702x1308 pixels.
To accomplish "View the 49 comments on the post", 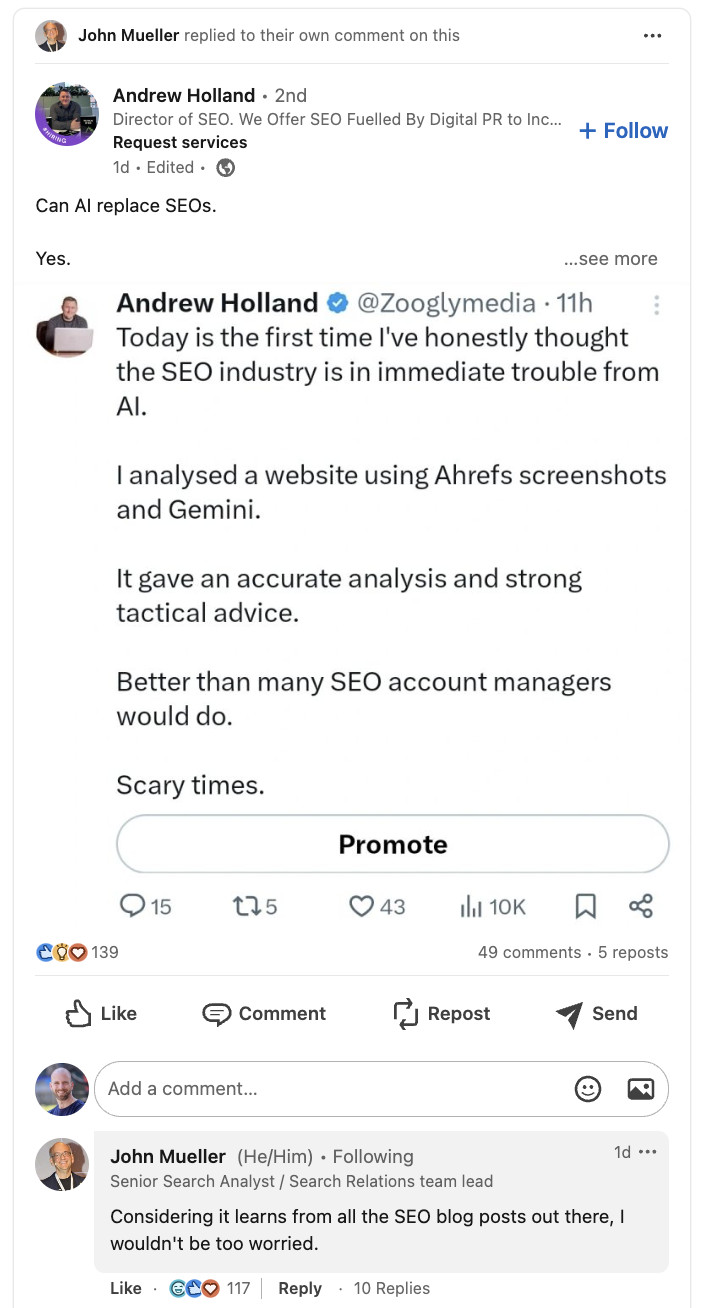I will [x=528, y=952].
